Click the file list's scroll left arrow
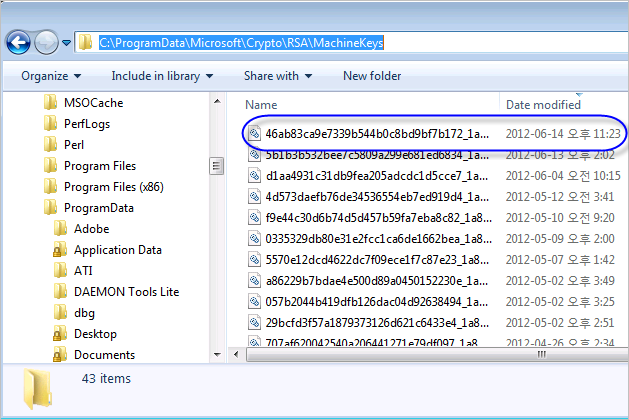Screen dimensions: 629x420 236,355
